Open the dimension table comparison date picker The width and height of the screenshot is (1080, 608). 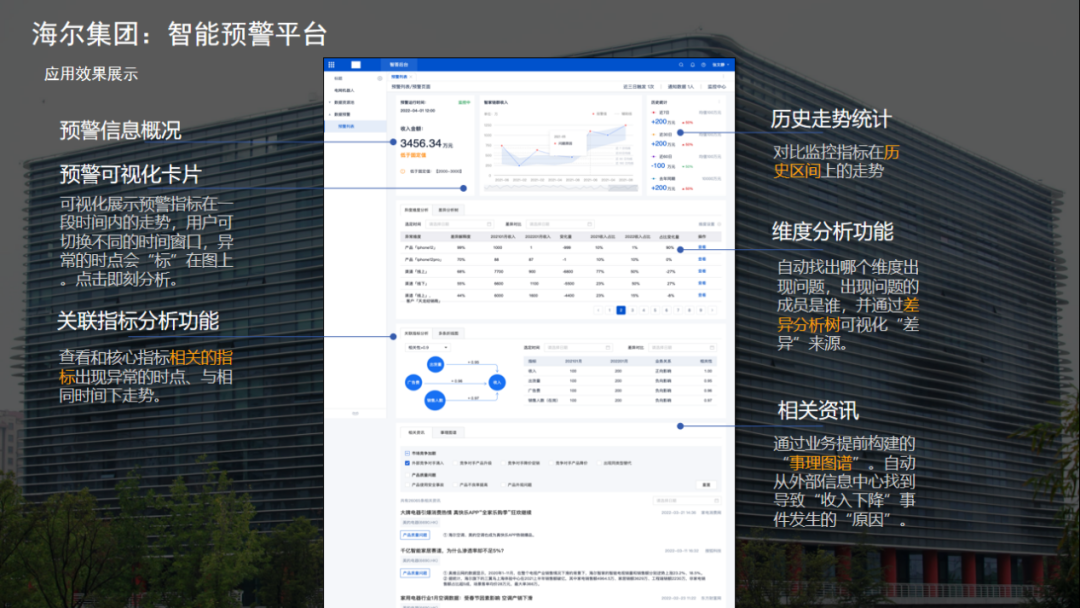(559, 224)
